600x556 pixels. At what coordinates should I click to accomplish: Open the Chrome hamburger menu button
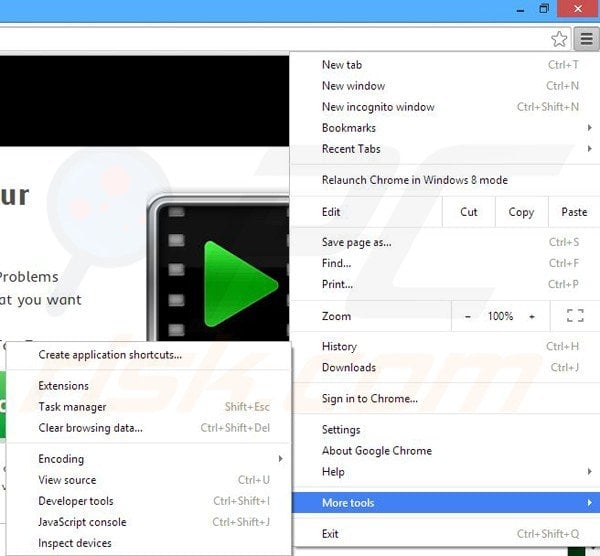click(586, 39)
